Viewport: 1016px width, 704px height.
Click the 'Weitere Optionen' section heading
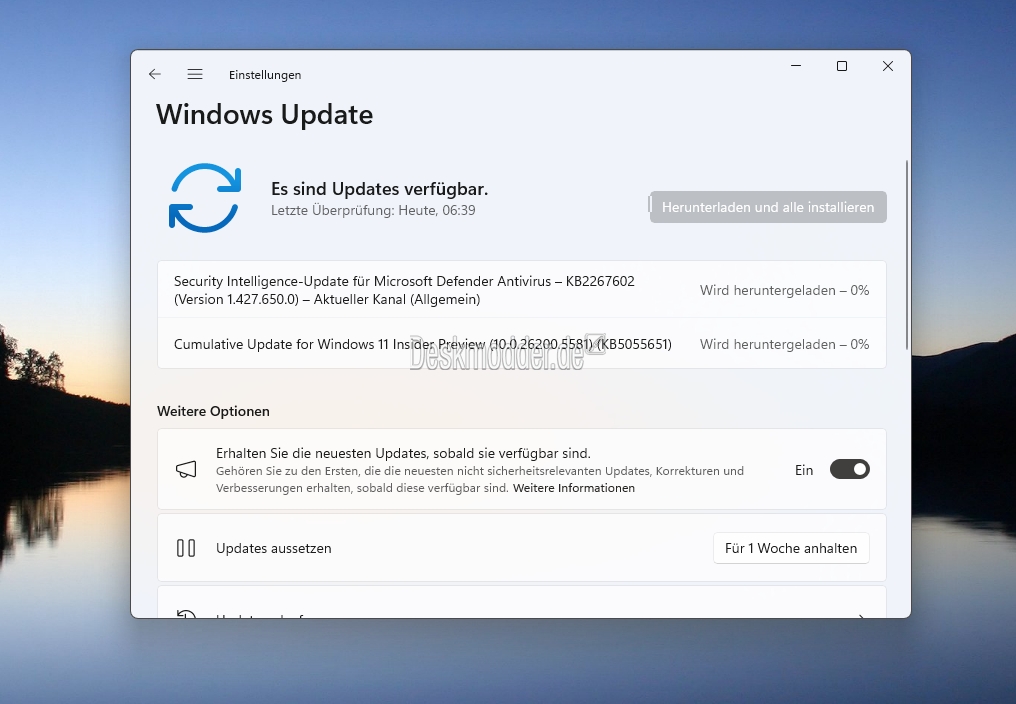tap(213, 411)
